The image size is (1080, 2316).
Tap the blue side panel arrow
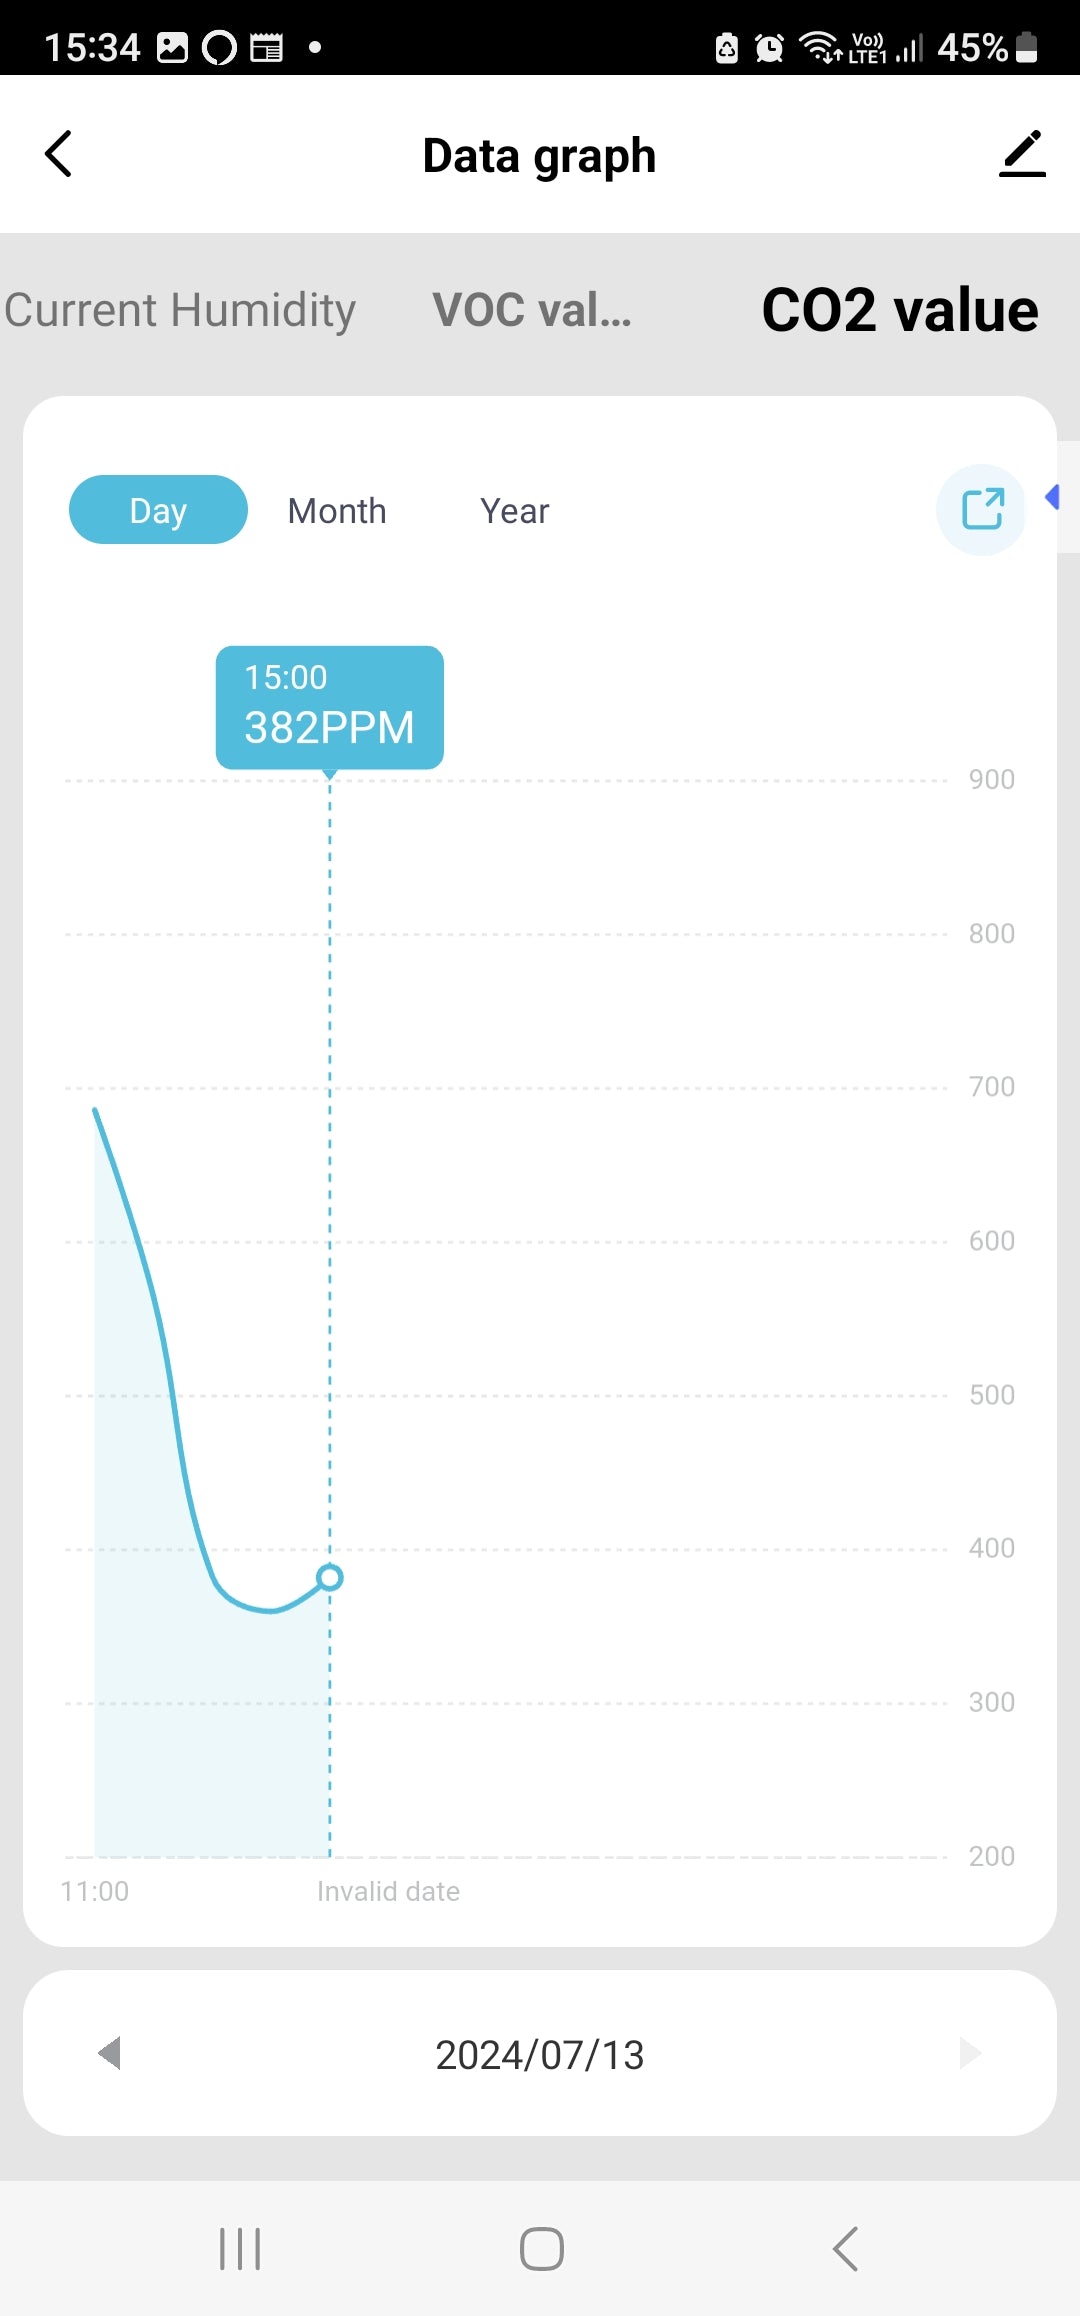tap(1053, 497)
